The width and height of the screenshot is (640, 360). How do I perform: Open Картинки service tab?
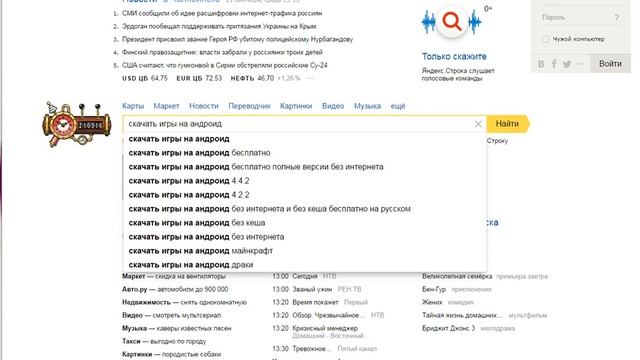(296, 106)
